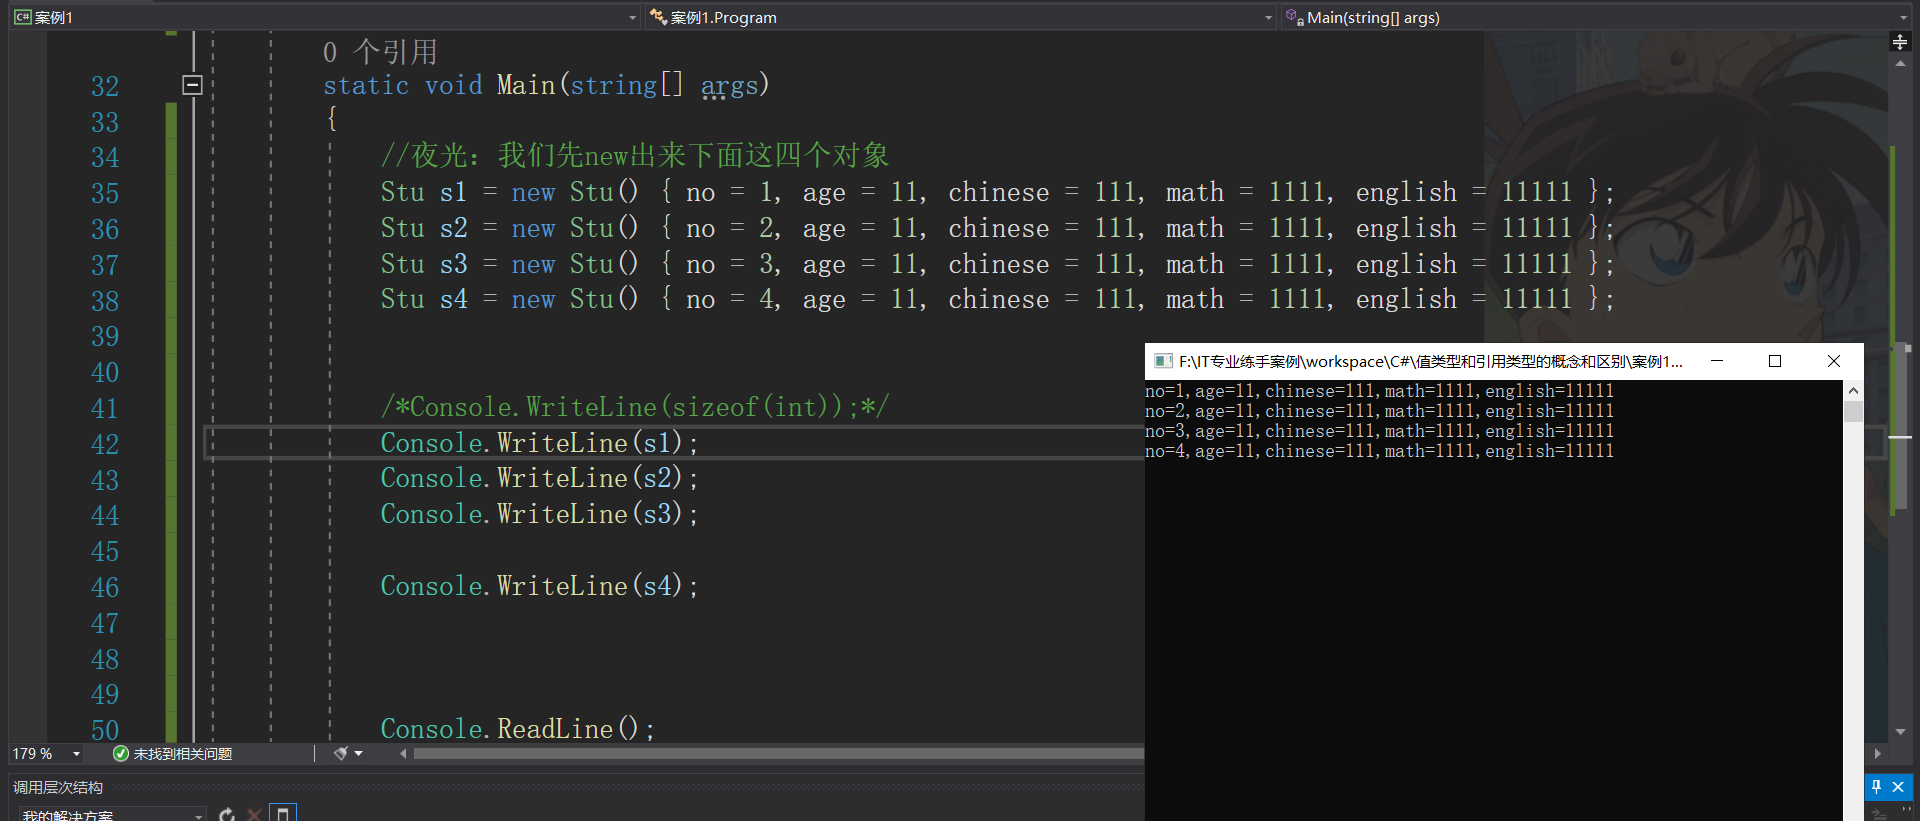
Task: Click the horizontal scrollbar left arrow
Action: tap(404, 753)
